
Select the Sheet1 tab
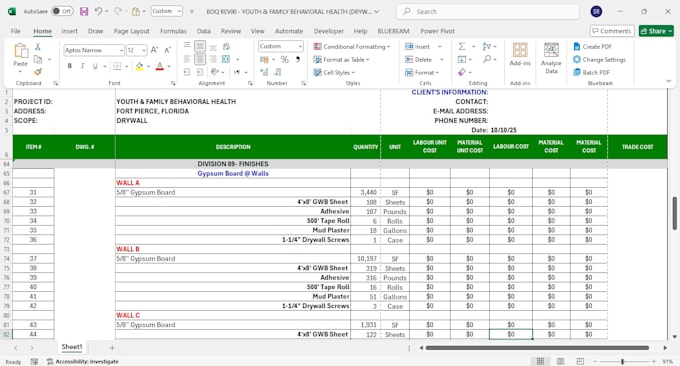[x=72, y=347]
